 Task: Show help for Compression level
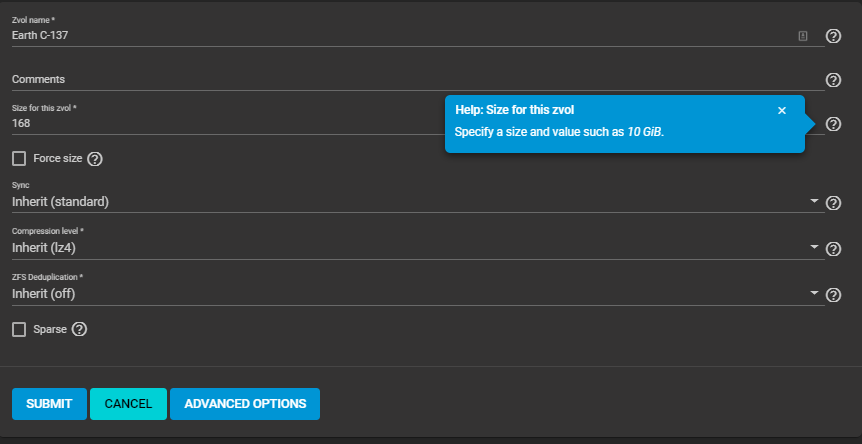coord(833,249)
